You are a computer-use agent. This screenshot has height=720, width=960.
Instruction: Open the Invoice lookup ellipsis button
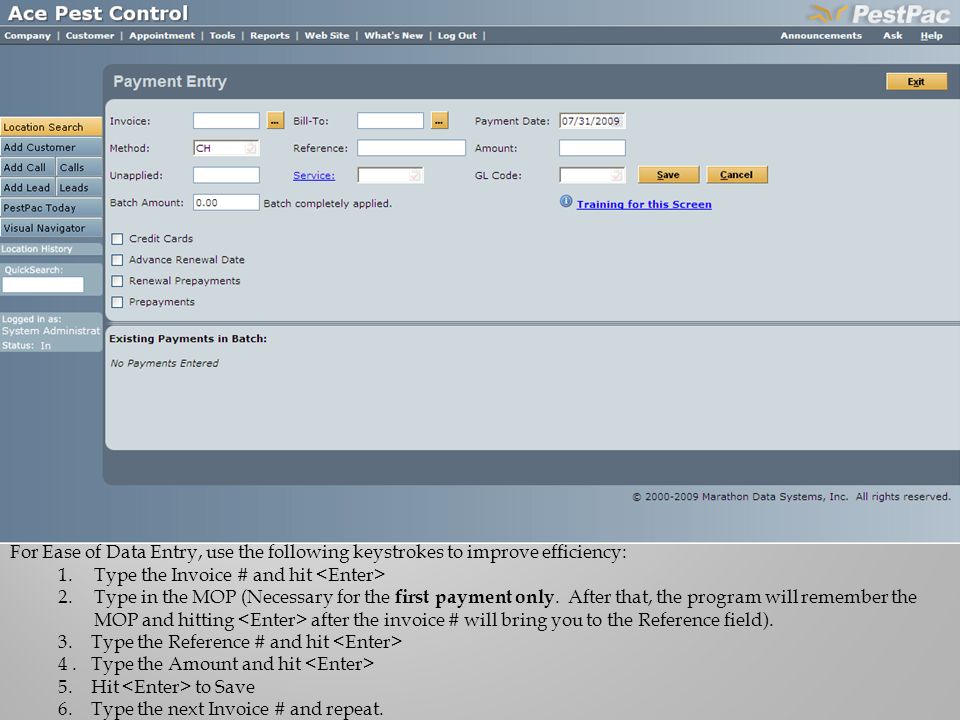(x=276, y=121)
